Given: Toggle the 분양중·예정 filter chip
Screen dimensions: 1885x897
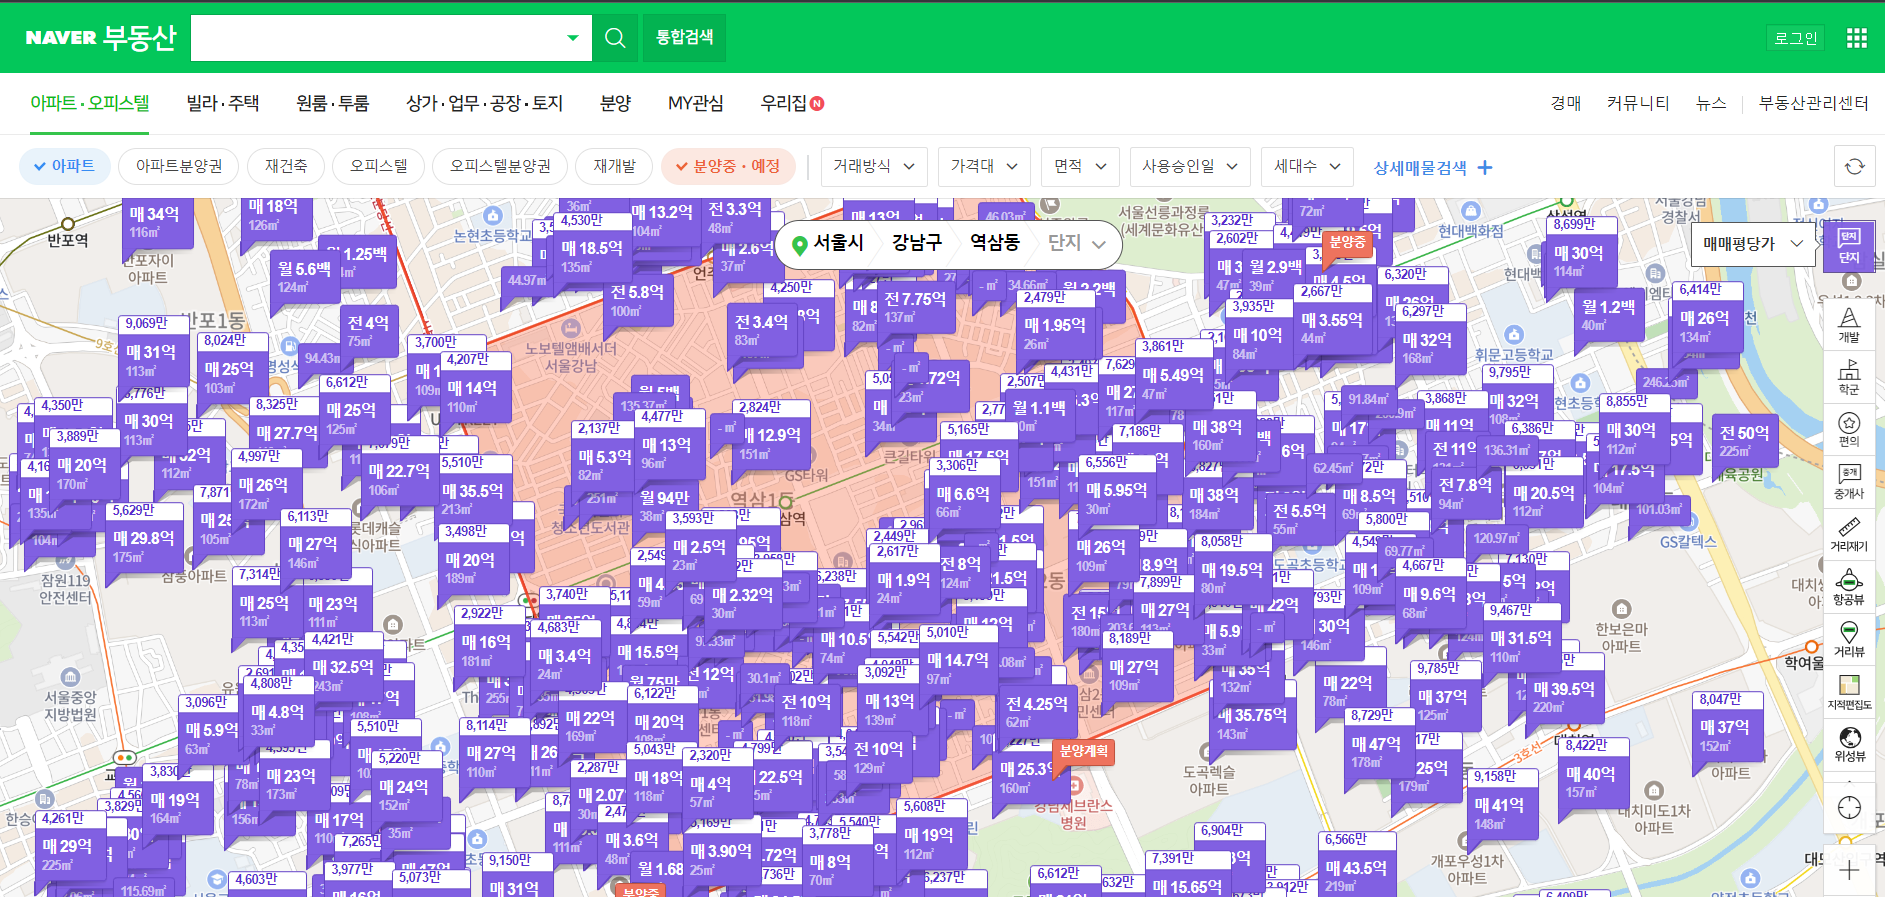Looking at the screenshot, I should tap(727, 166).
